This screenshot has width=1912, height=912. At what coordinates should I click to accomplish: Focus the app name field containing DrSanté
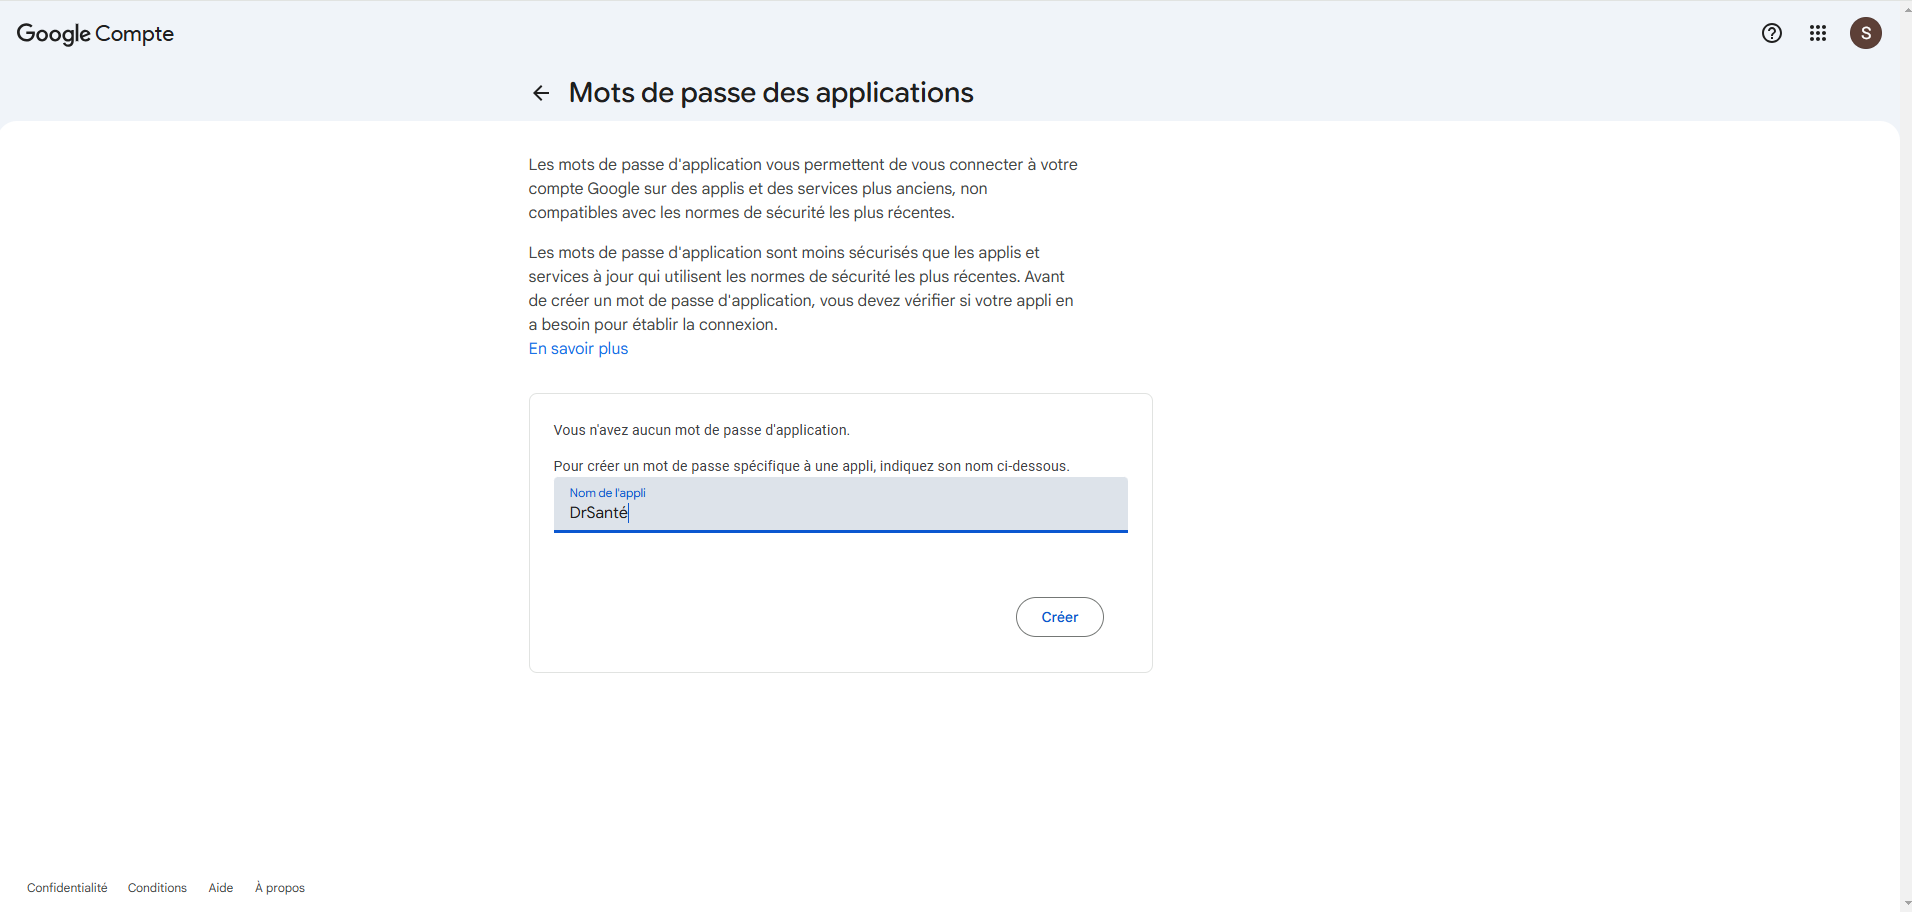point(840,512)
